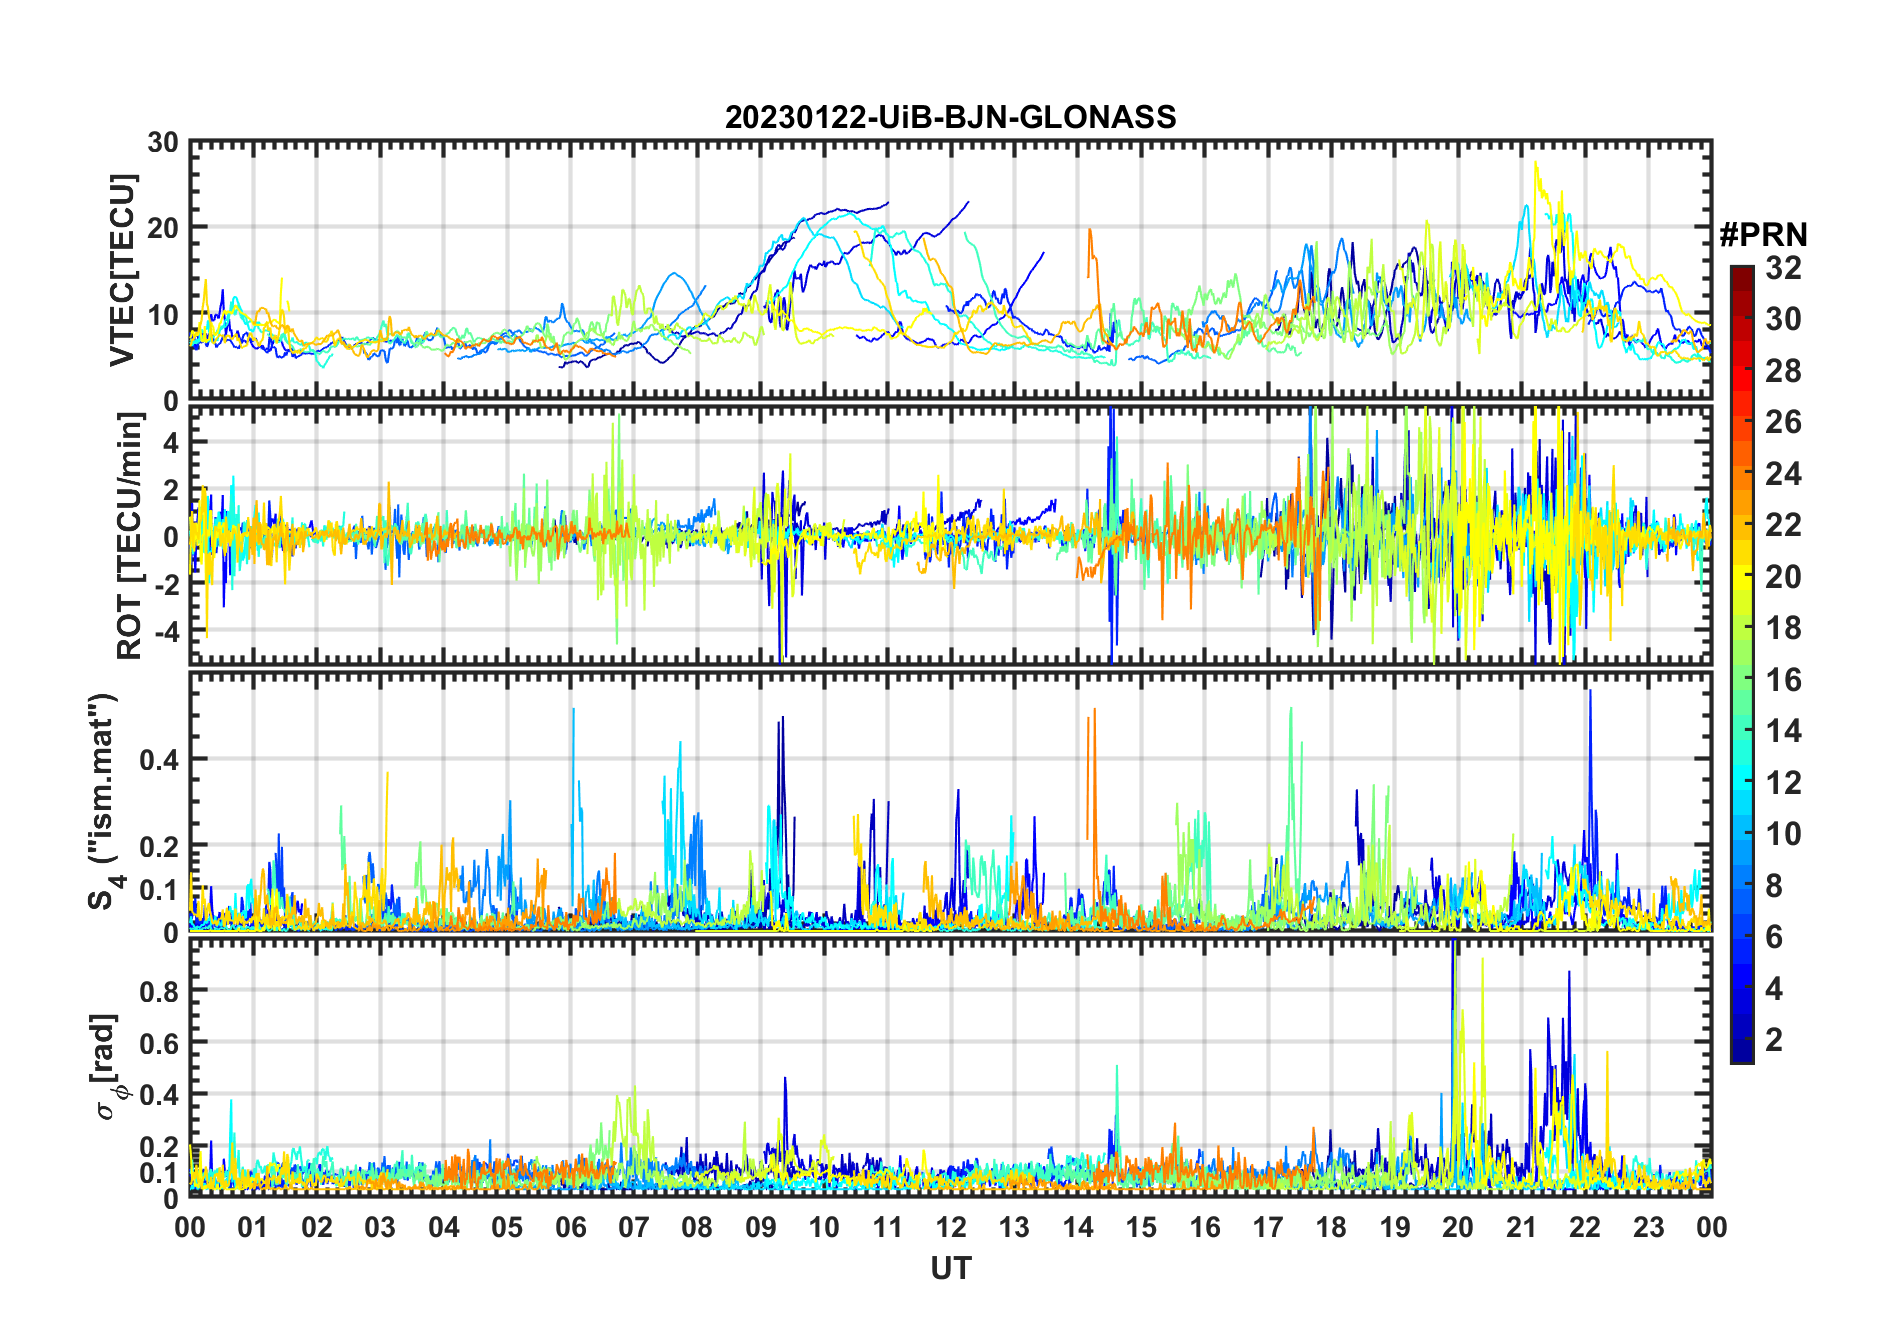The image size is (1902, 1330).
Task: Select VTEC axis tick label 20
Action: (x=162, y=228)
